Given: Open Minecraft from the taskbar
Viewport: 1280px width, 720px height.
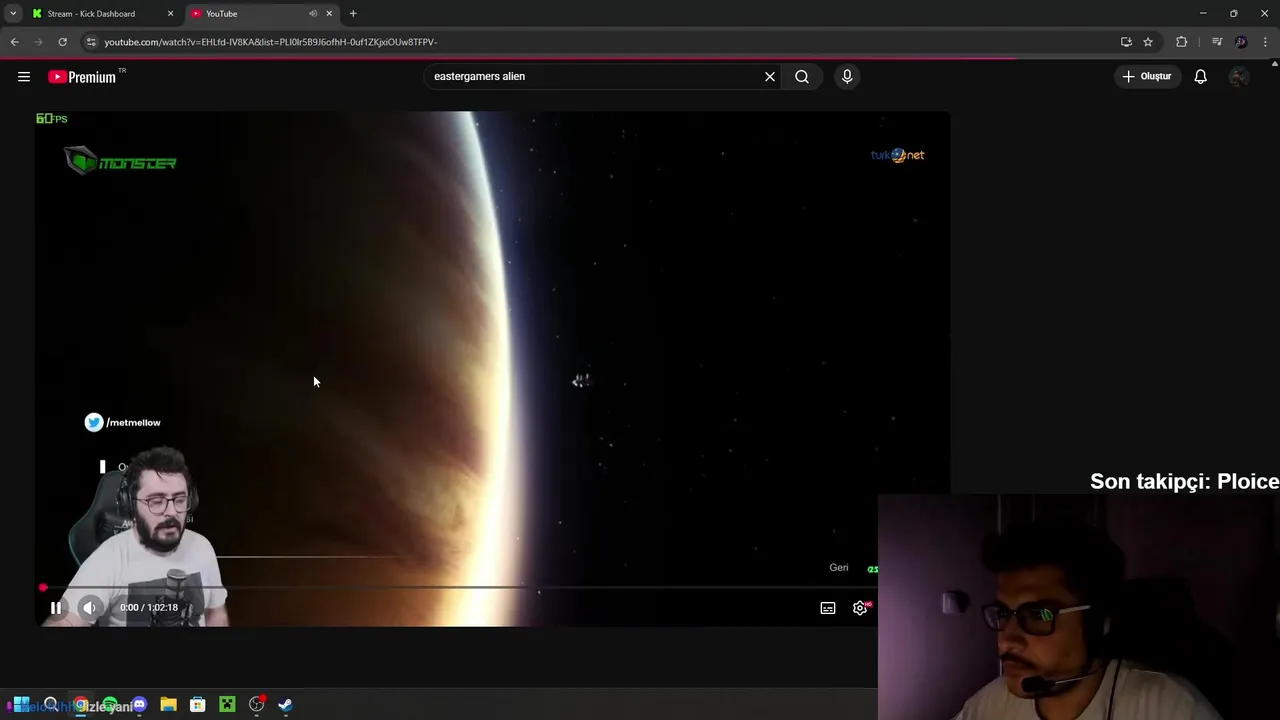Looking at the screenshot, I should pyautogui.click(x=227, y=705).
